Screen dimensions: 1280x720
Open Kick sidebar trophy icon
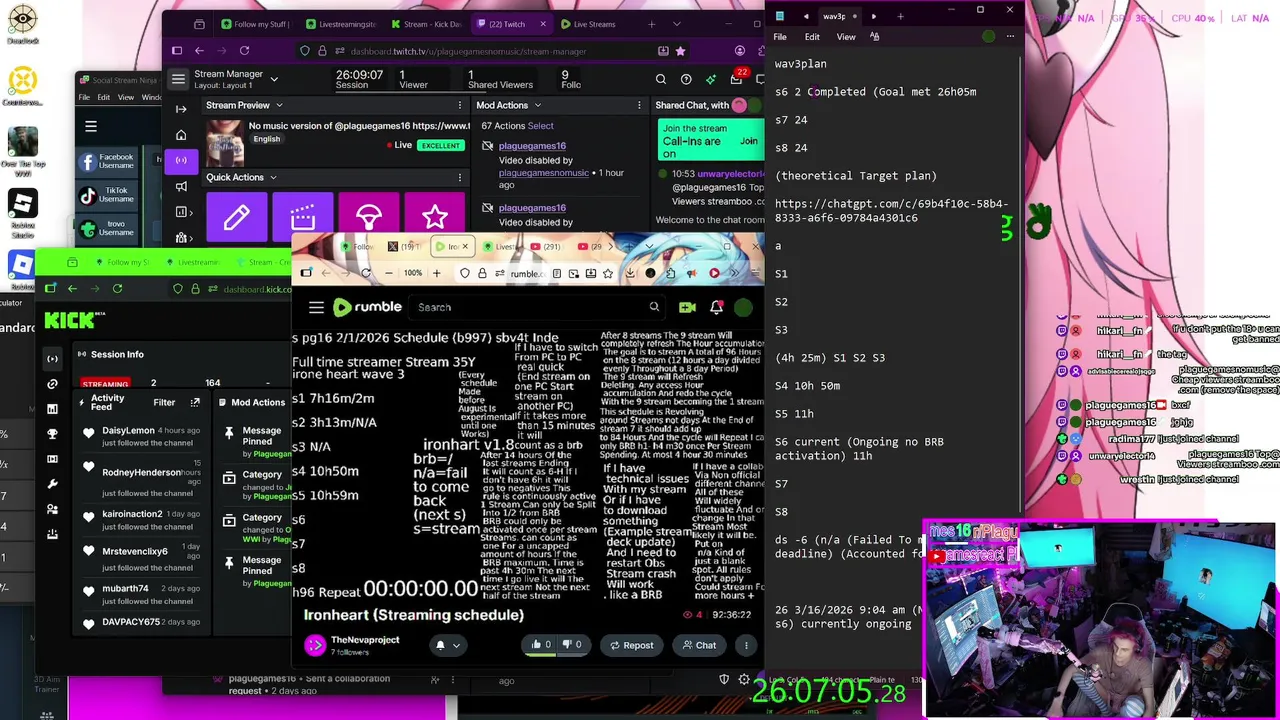[x=52, y=434]
